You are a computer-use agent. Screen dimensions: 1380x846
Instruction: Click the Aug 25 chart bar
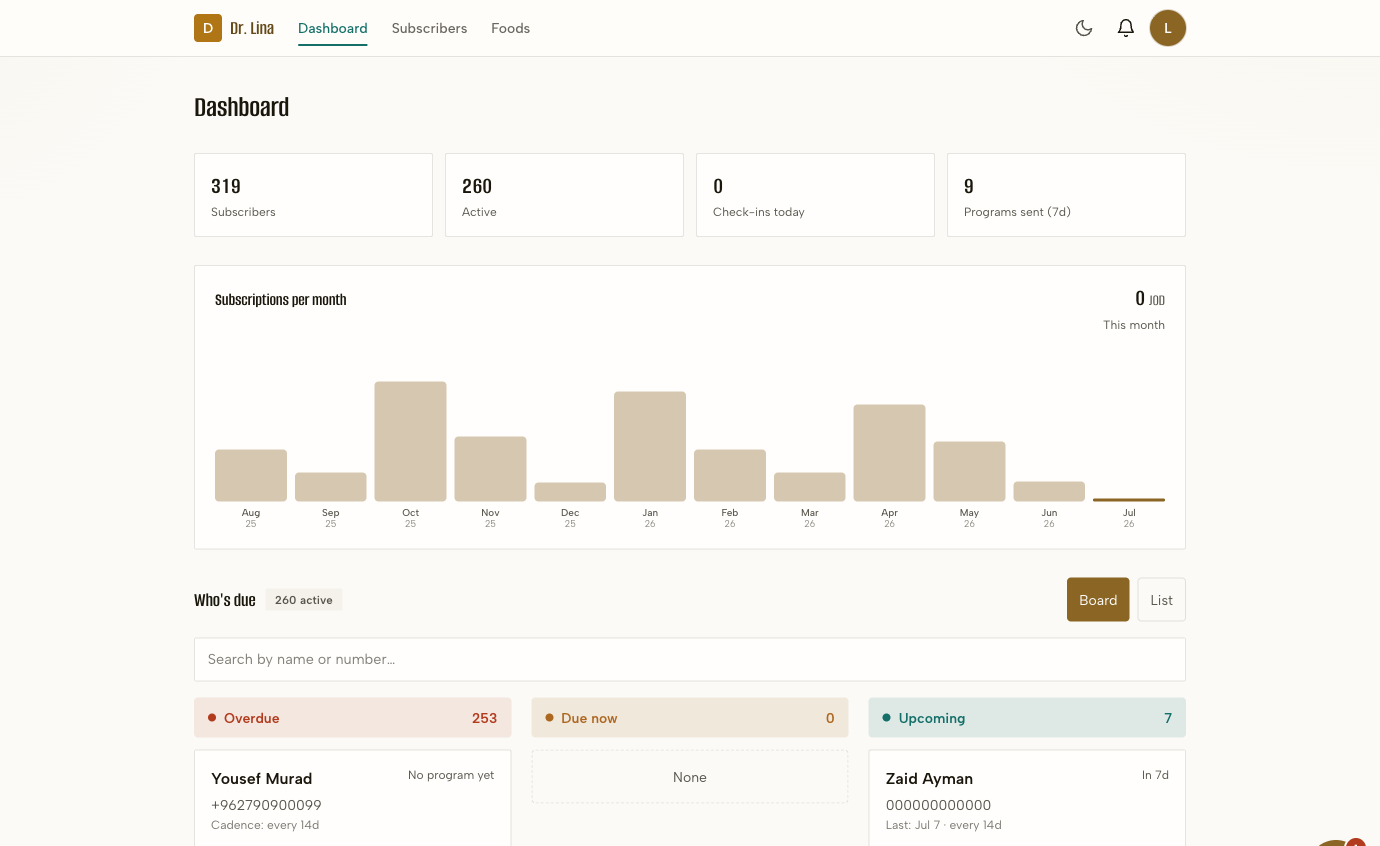(251, 475)
